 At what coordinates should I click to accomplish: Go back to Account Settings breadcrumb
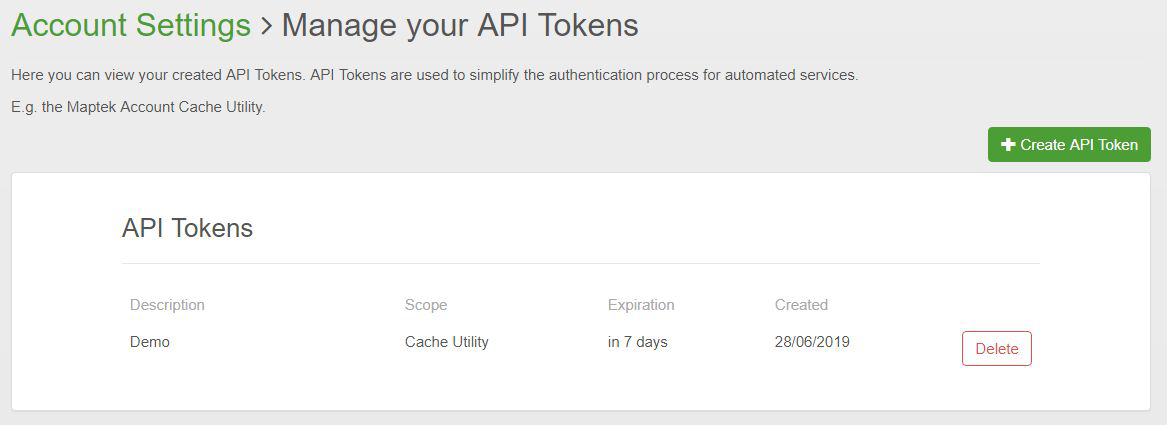click(131, 25)
